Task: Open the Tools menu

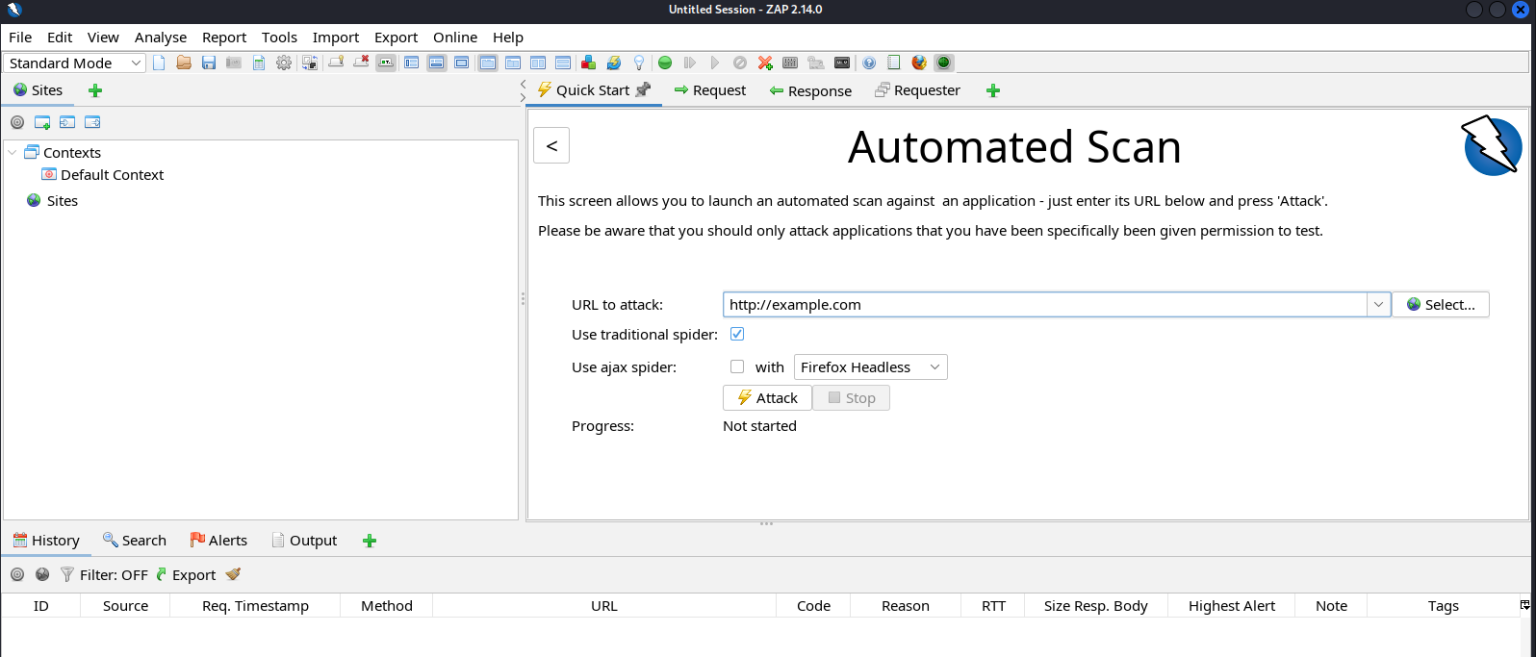Action: click(279, 37)
